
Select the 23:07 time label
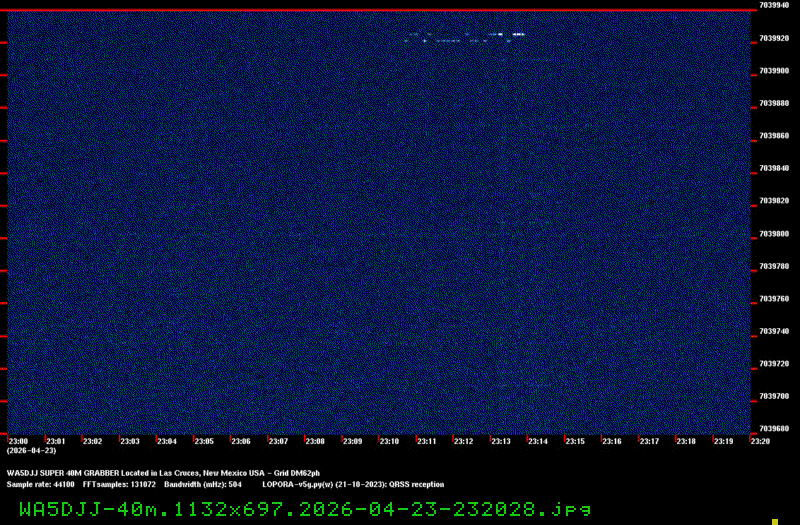coord(278,441)
